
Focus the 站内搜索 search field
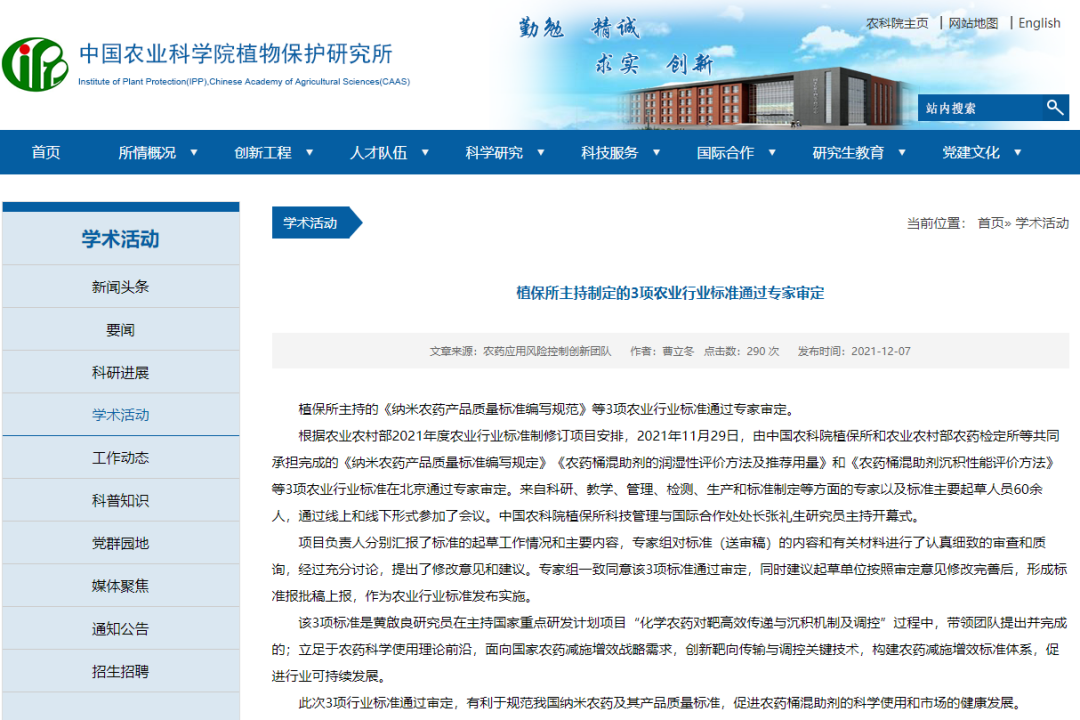coord(981,108)
